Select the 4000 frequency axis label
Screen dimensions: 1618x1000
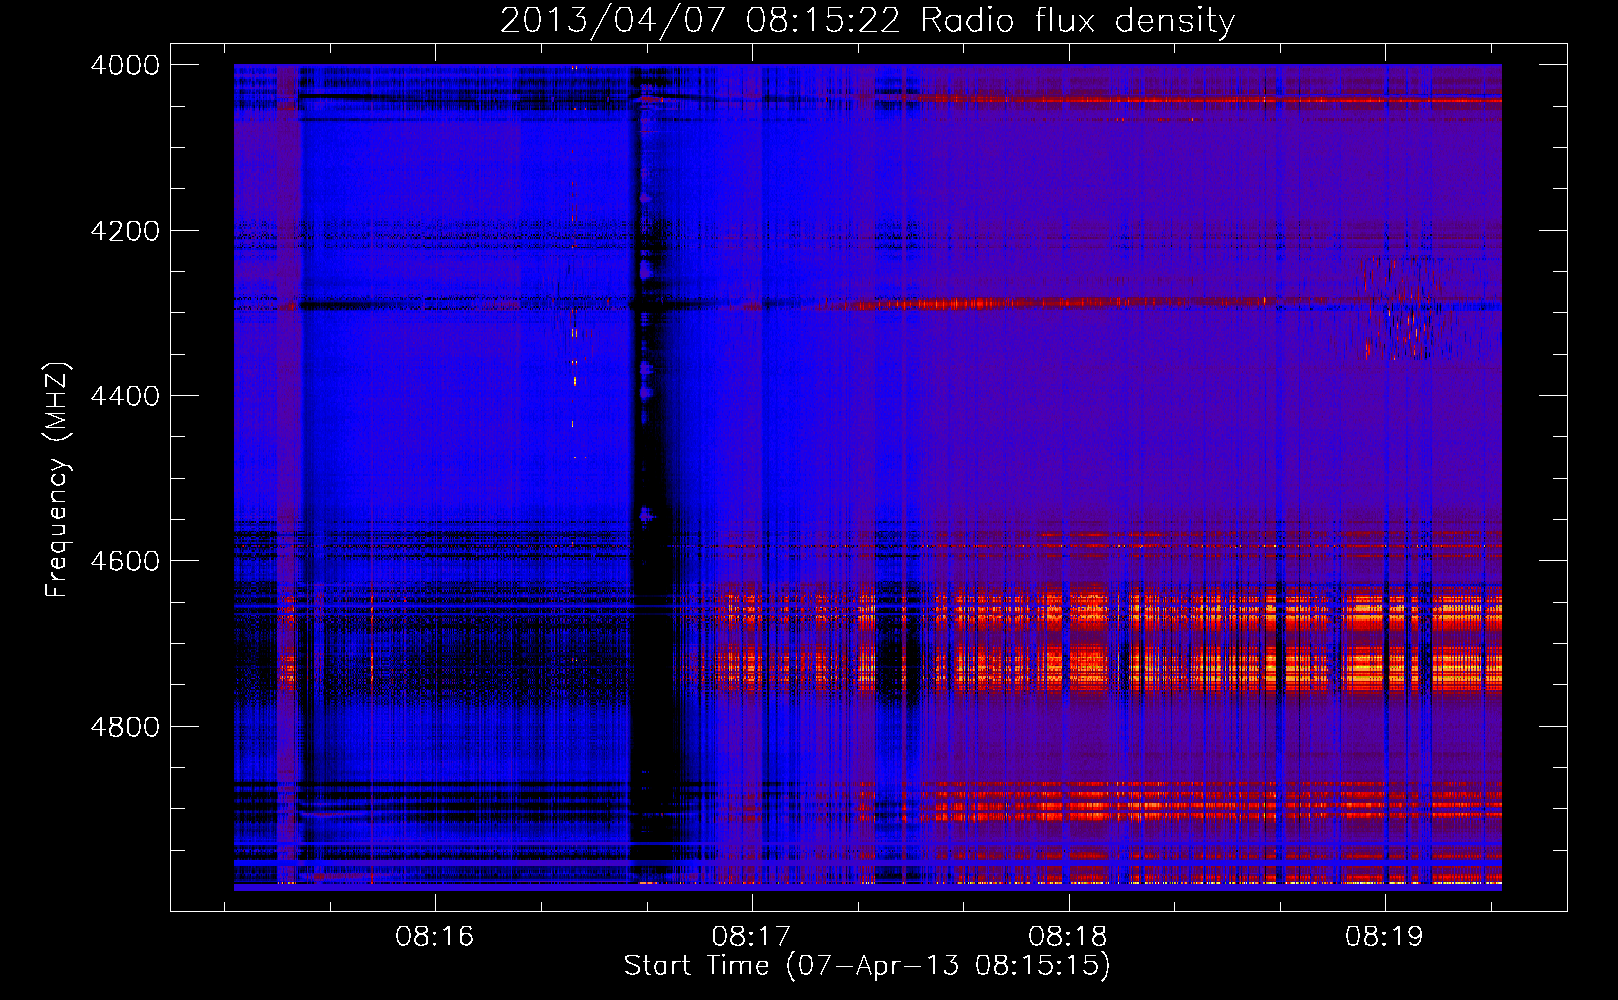click(125, 65)
